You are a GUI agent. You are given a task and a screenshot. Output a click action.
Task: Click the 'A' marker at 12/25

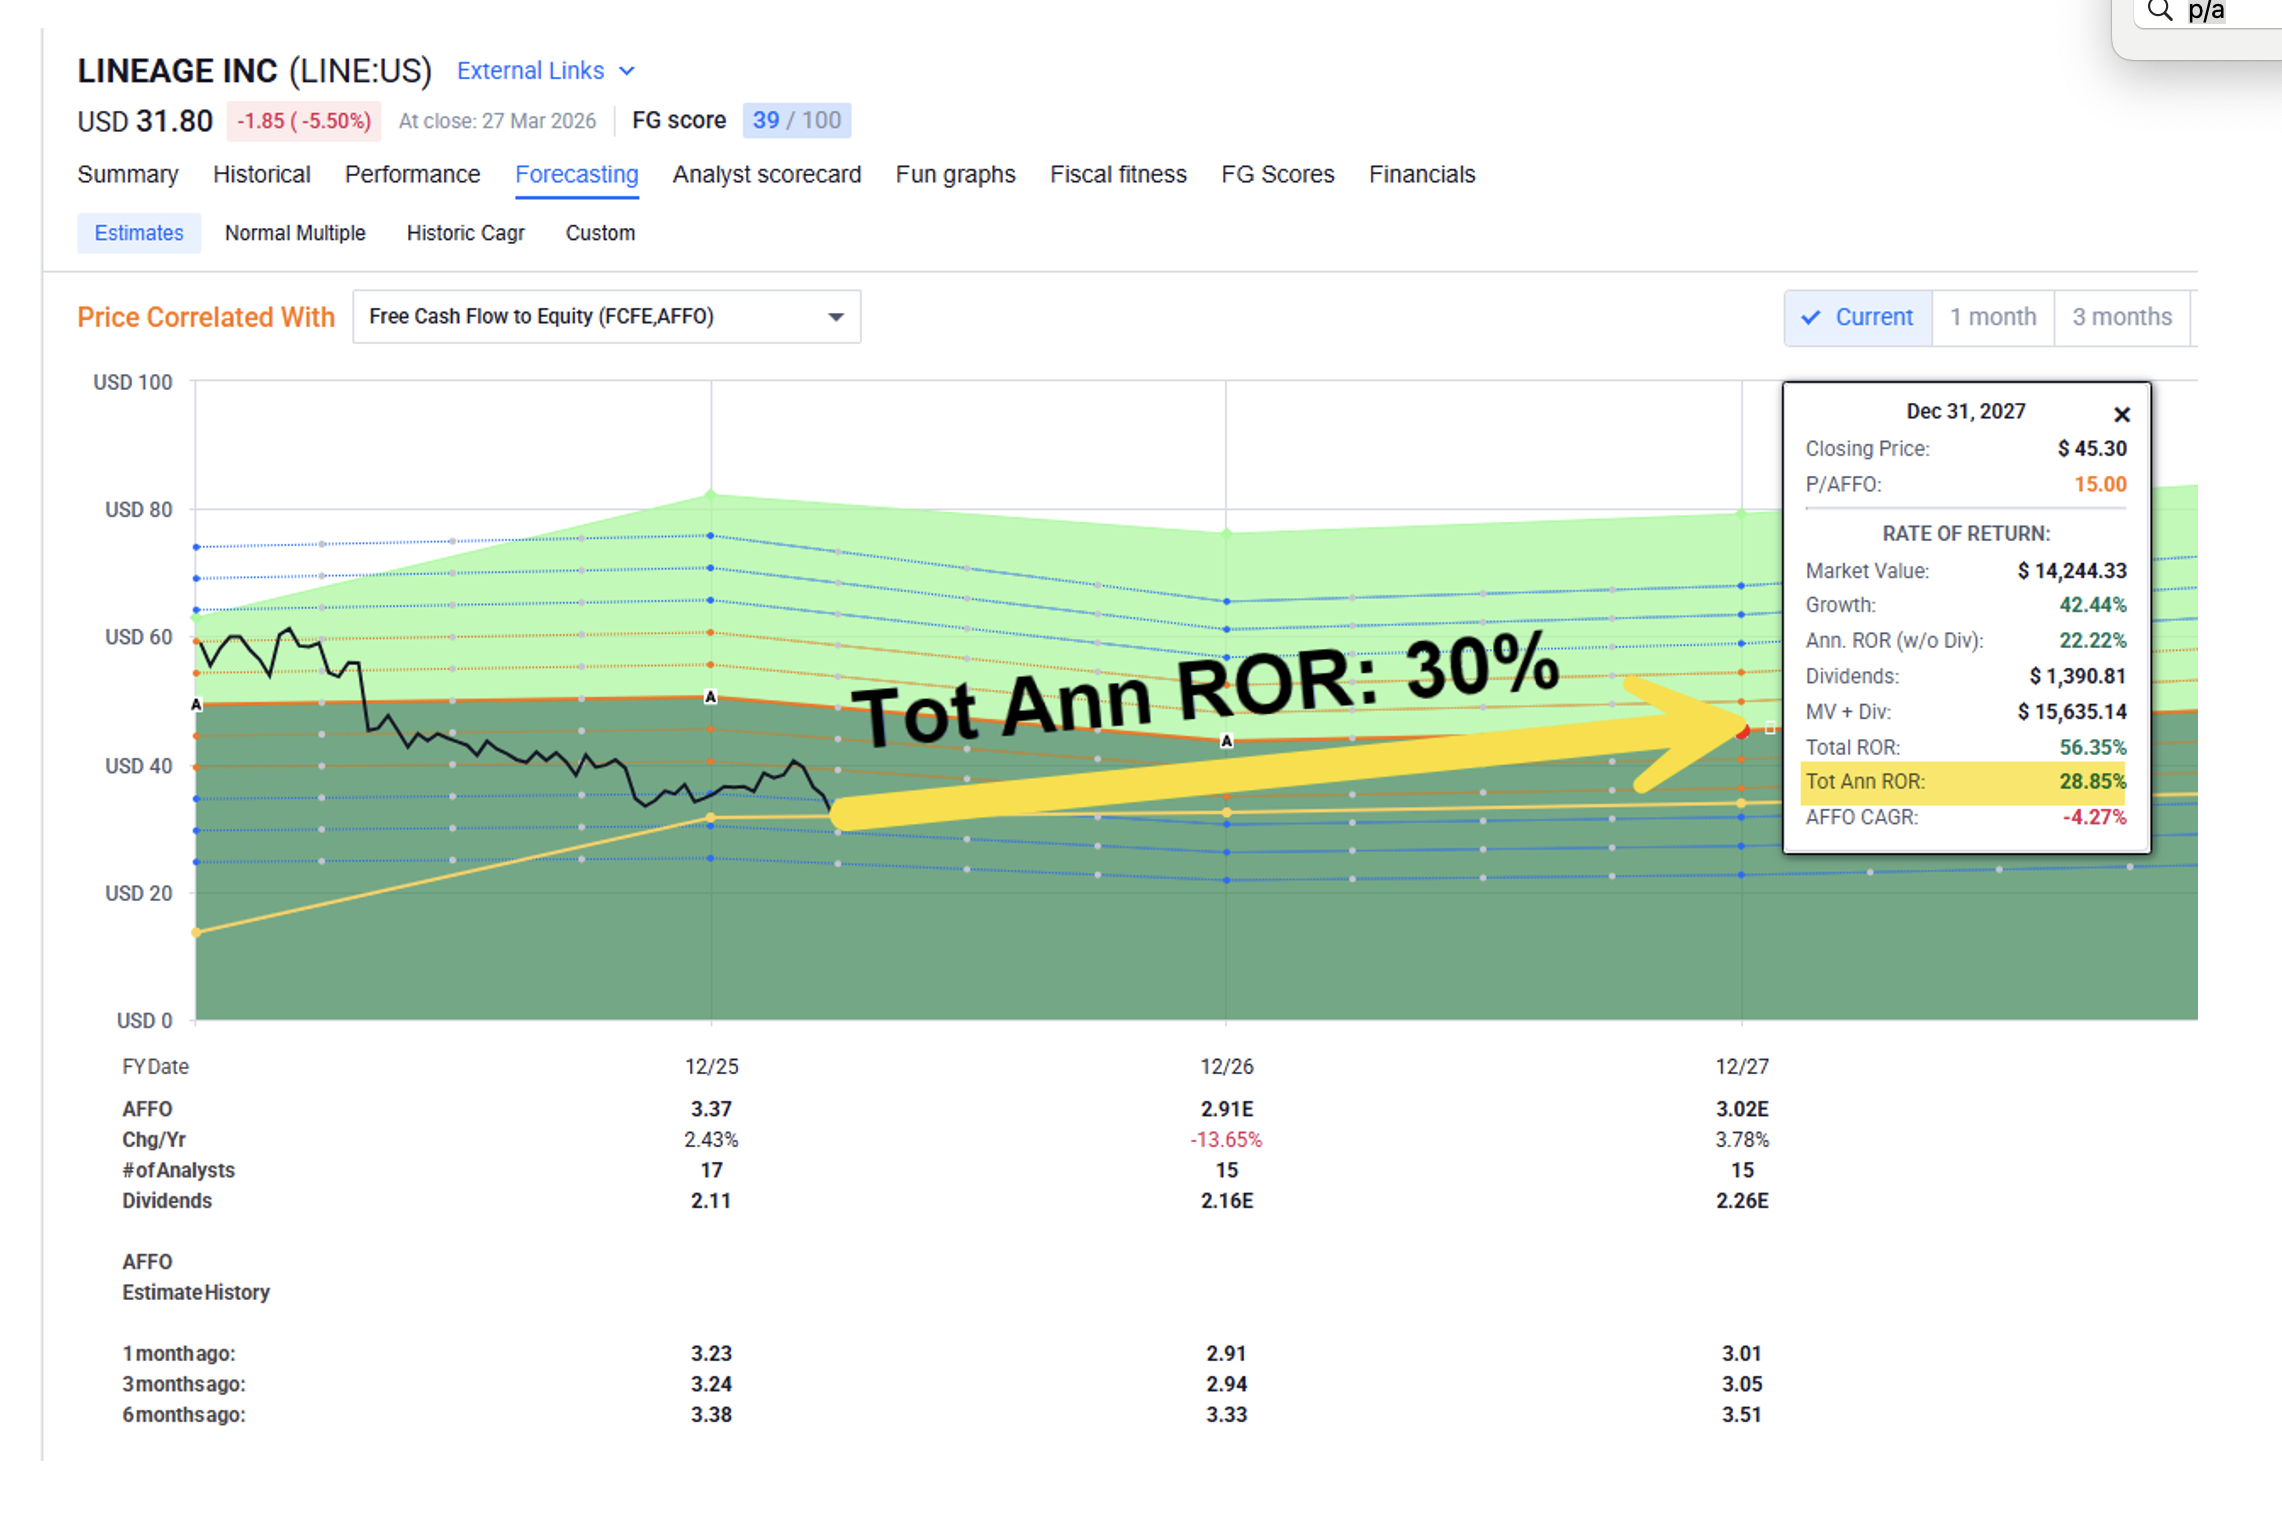(x=710, y=696)
